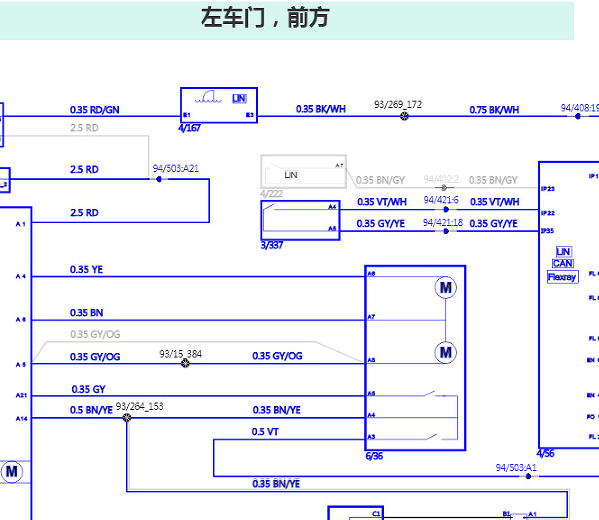The image size is (599, 520).
Task: Click the splice point 93/264_153 dot
Action: tap(127, 418)
